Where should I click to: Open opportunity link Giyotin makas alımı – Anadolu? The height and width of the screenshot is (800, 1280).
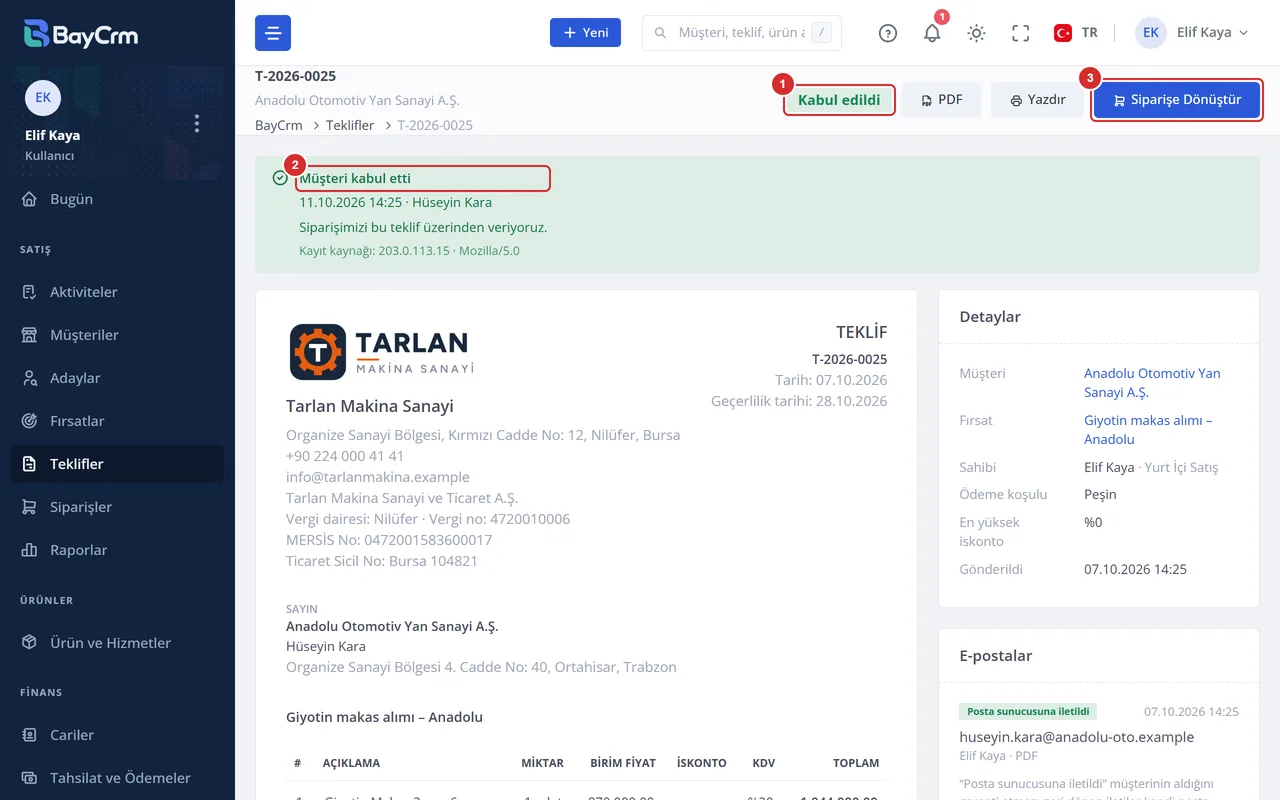click(x=1148, y=430)
